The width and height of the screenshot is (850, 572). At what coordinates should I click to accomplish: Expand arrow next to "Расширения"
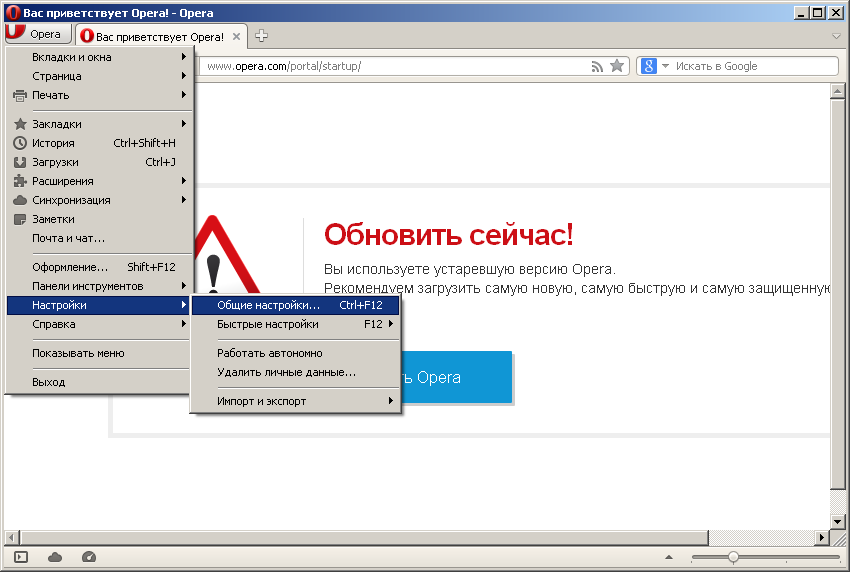coord(184,181)
